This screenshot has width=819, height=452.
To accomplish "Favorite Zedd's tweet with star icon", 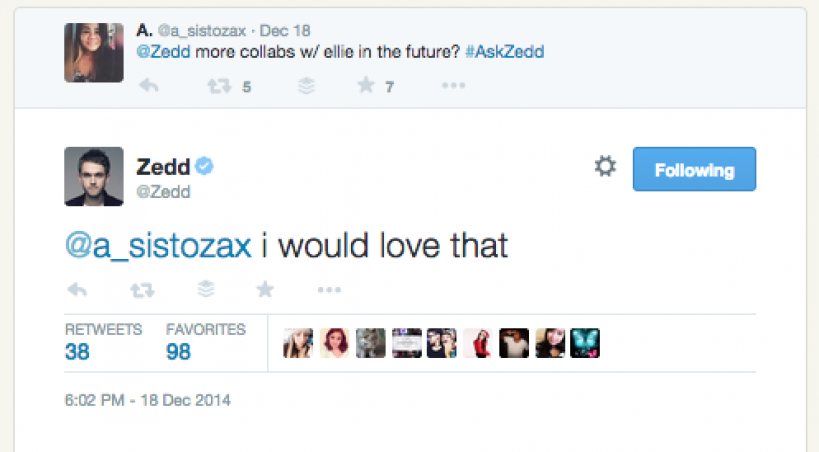I will coord(265,290).
